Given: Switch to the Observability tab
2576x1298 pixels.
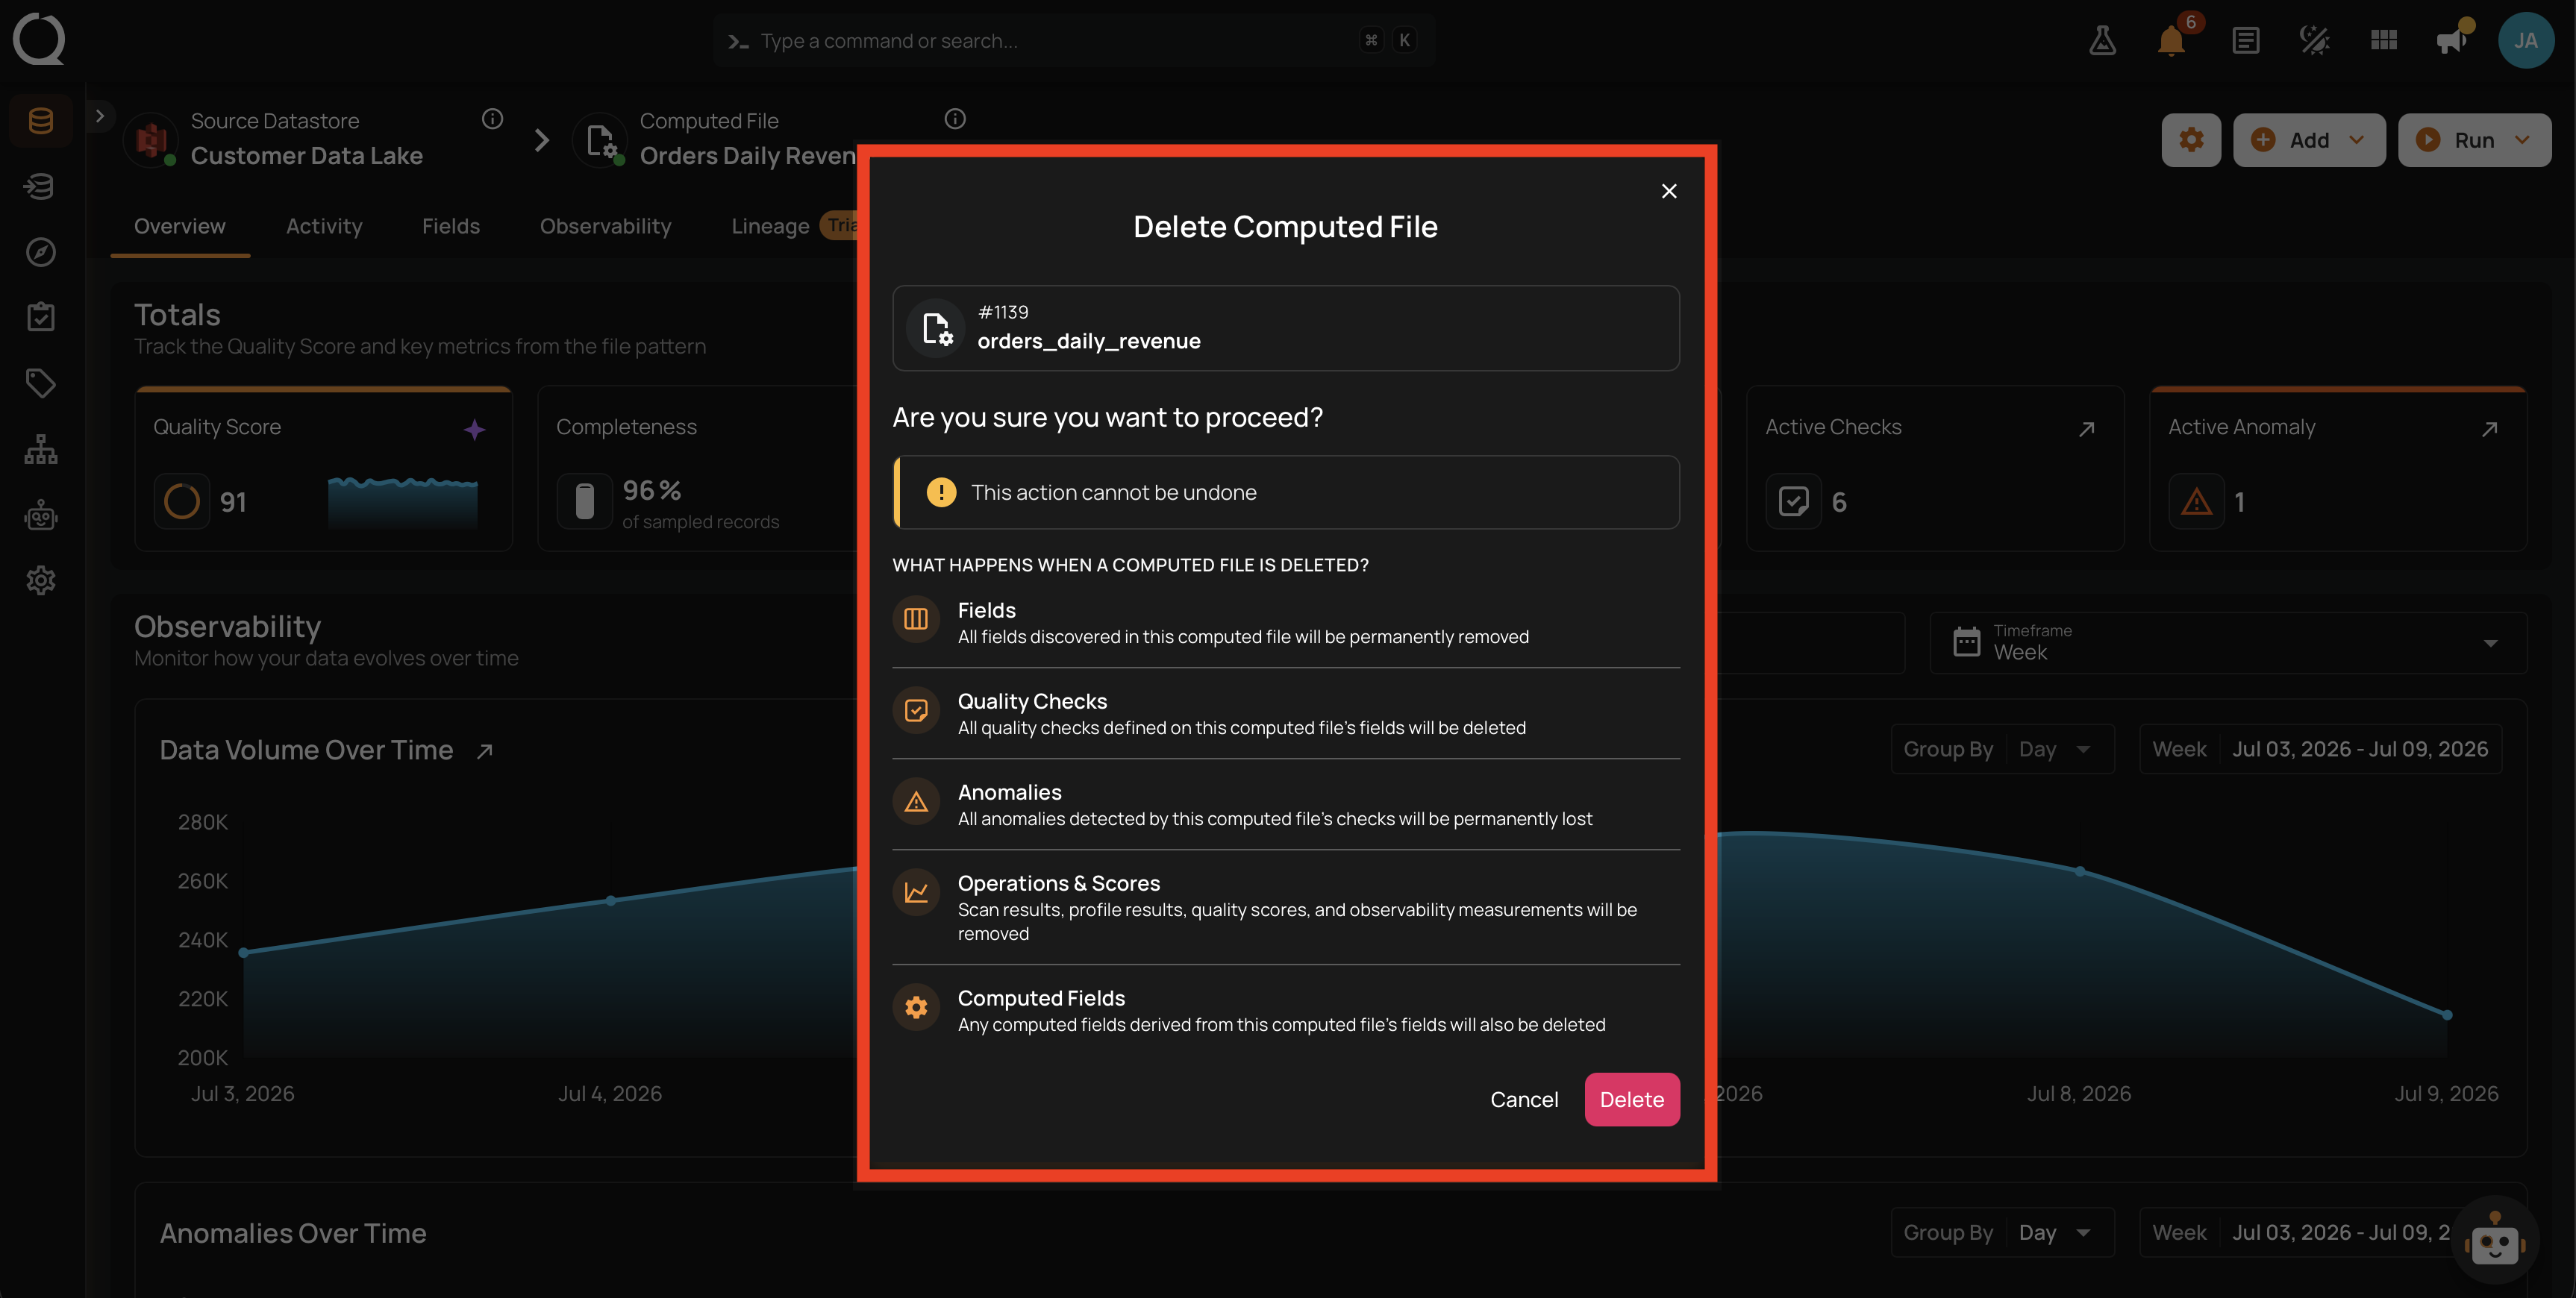Looking at the screenshot, I should [605, 226].
